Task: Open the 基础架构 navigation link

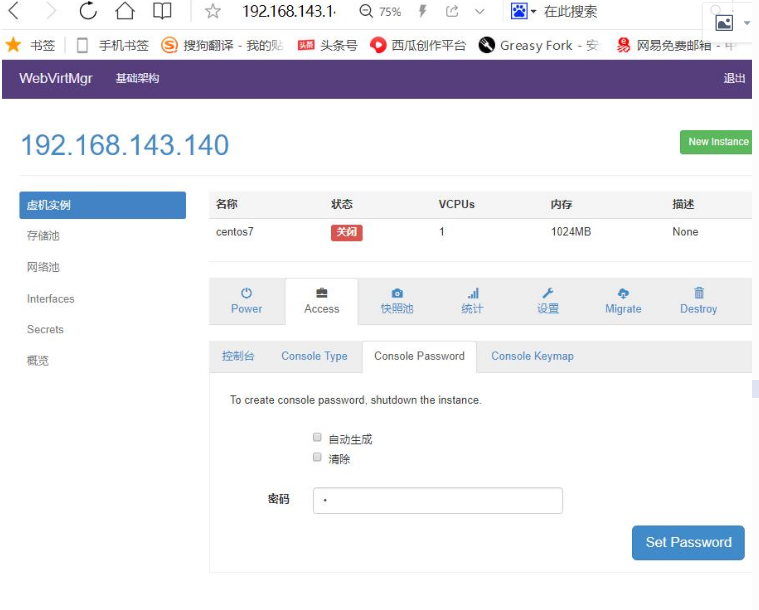Action: [x=137, y=78]
